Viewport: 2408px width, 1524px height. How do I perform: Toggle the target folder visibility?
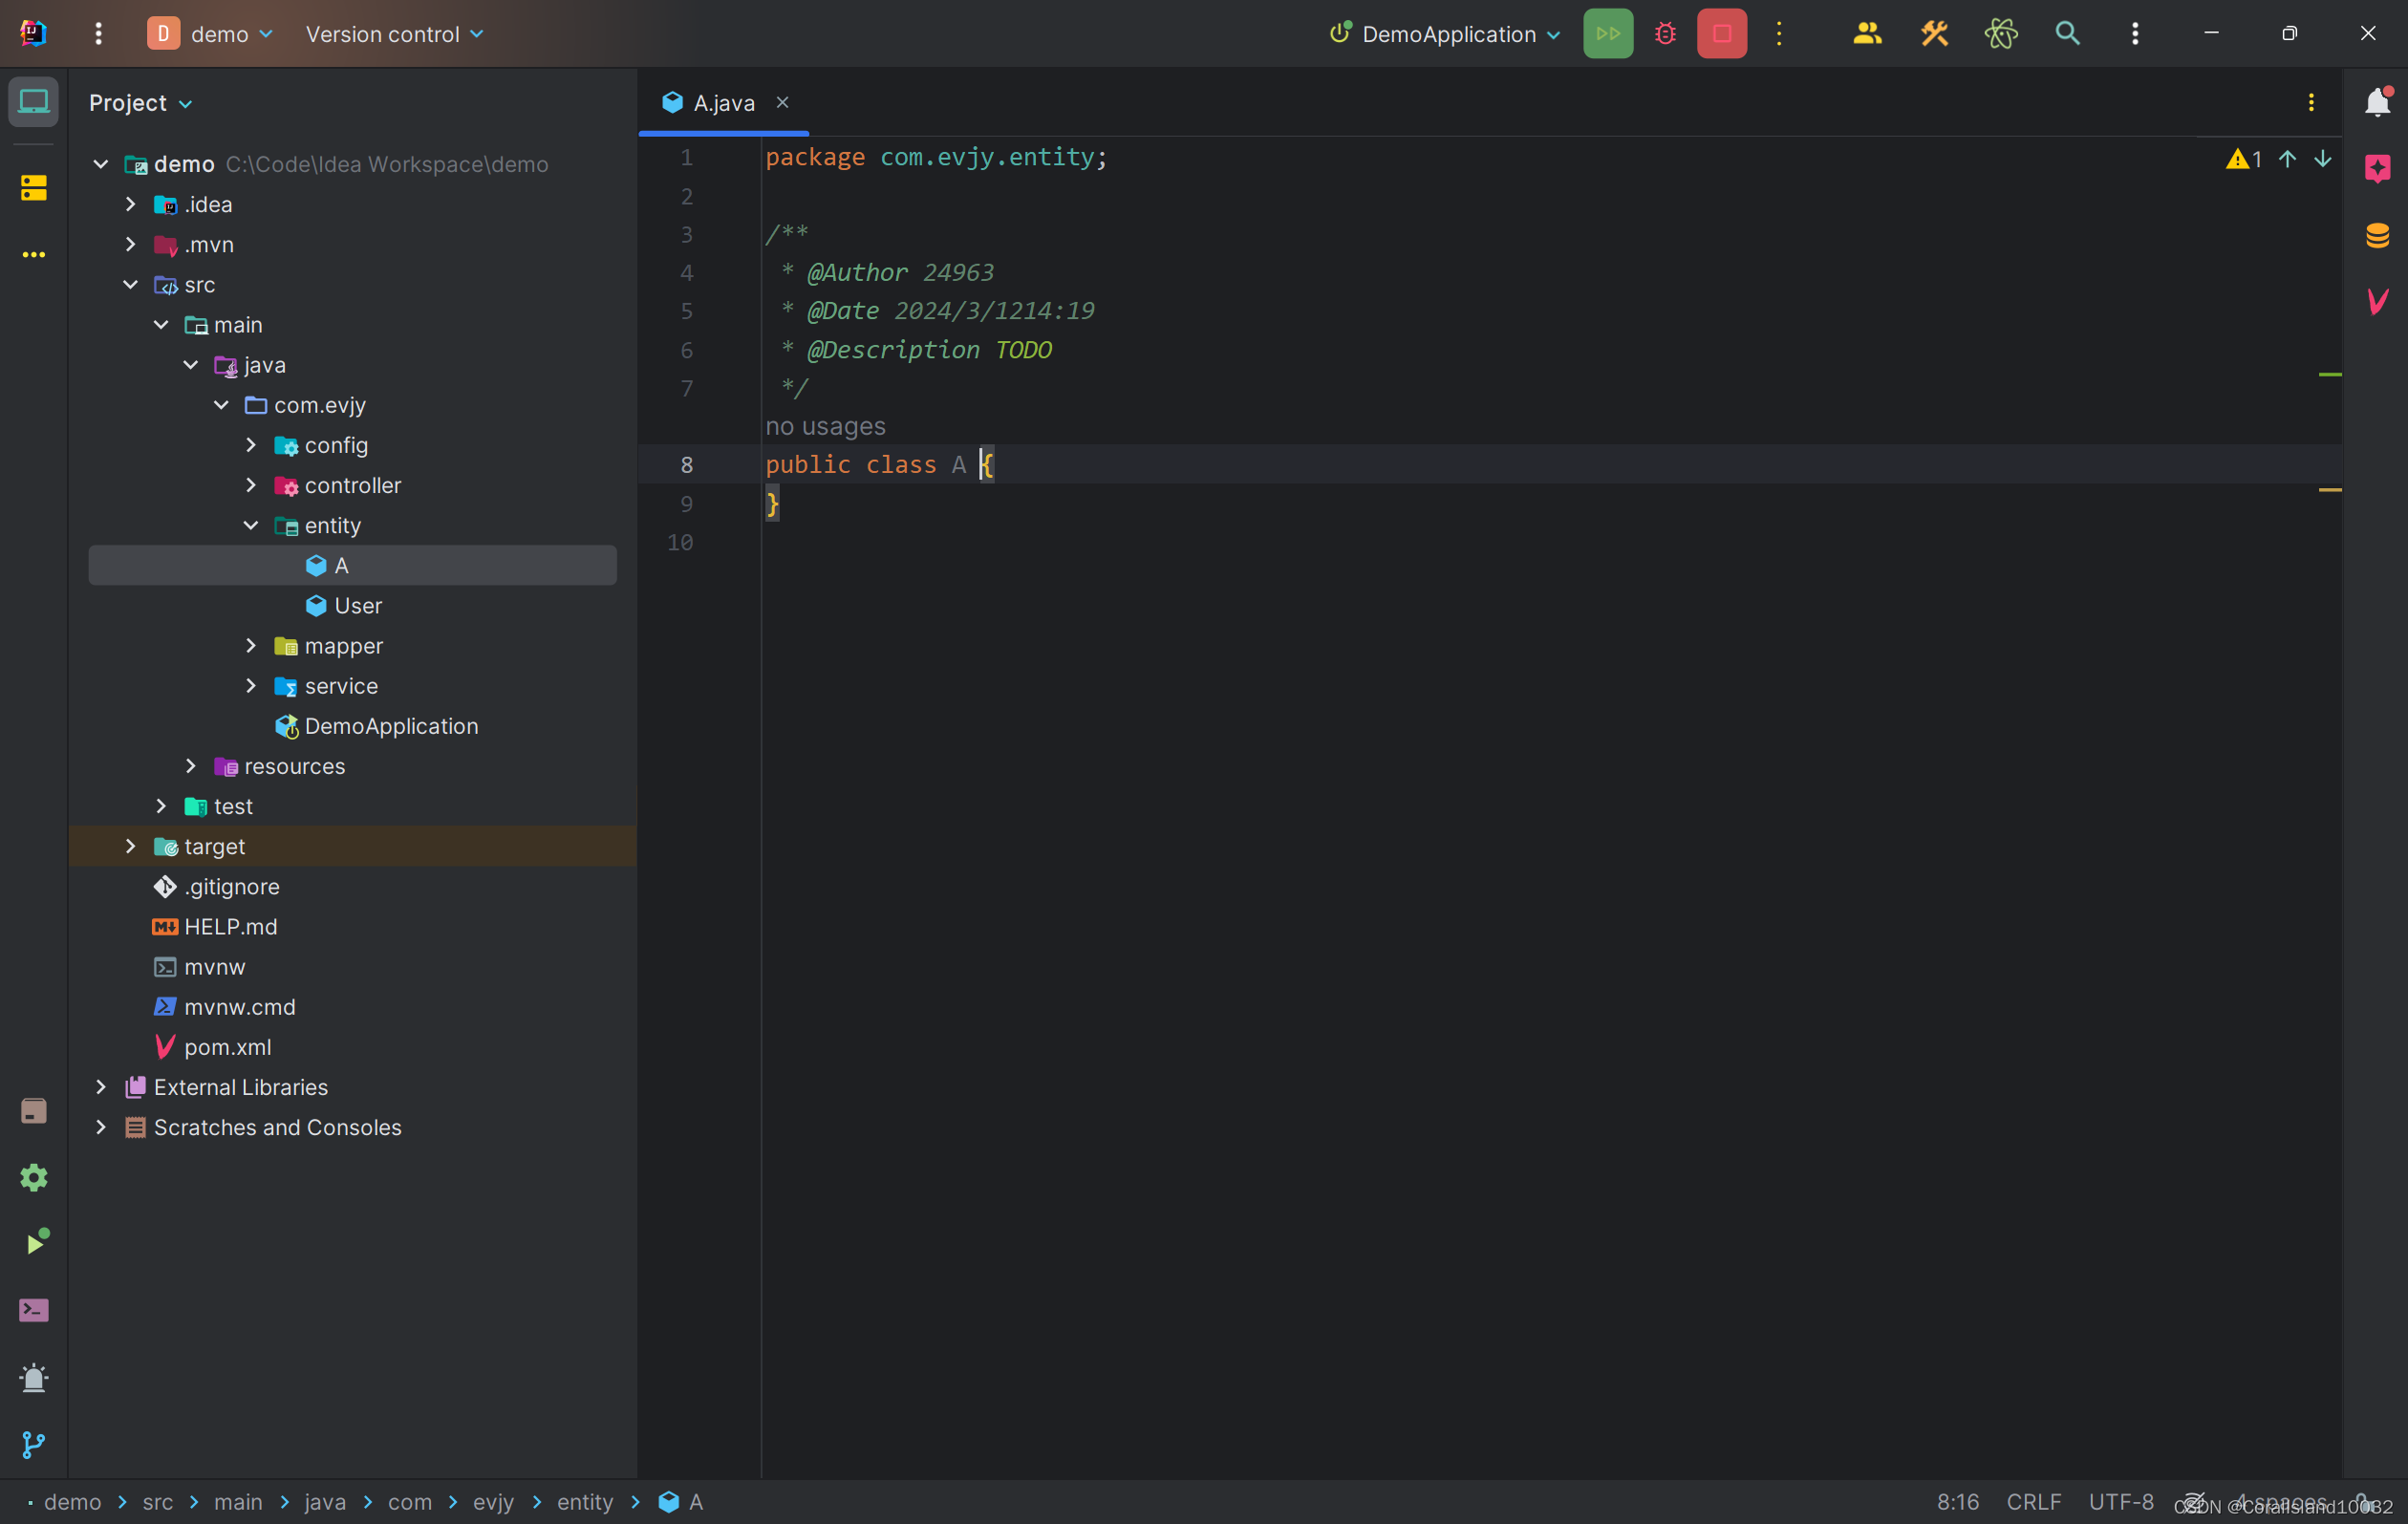(x=132, y=845)
